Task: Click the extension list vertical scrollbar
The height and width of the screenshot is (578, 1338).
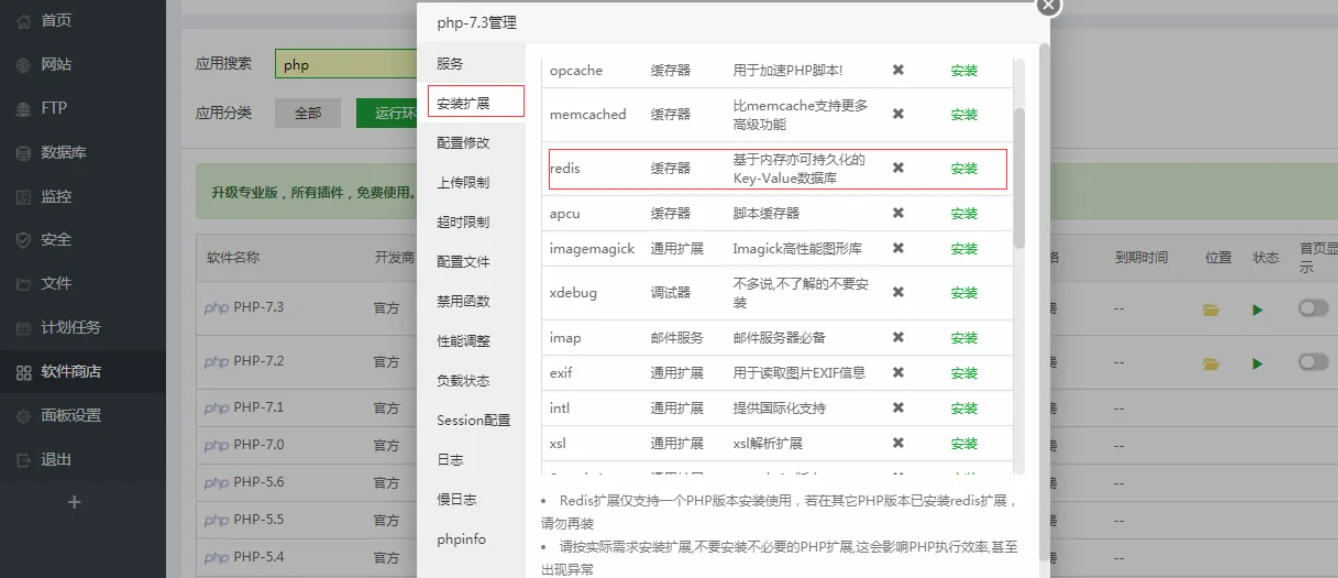Action: coord(1019,180)
